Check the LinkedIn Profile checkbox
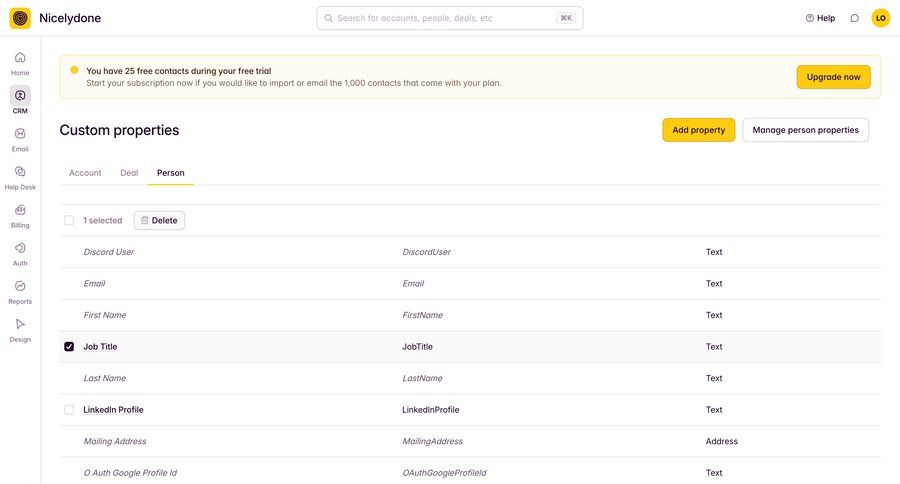Screen dimensions: 900x484 coord(69,410)
